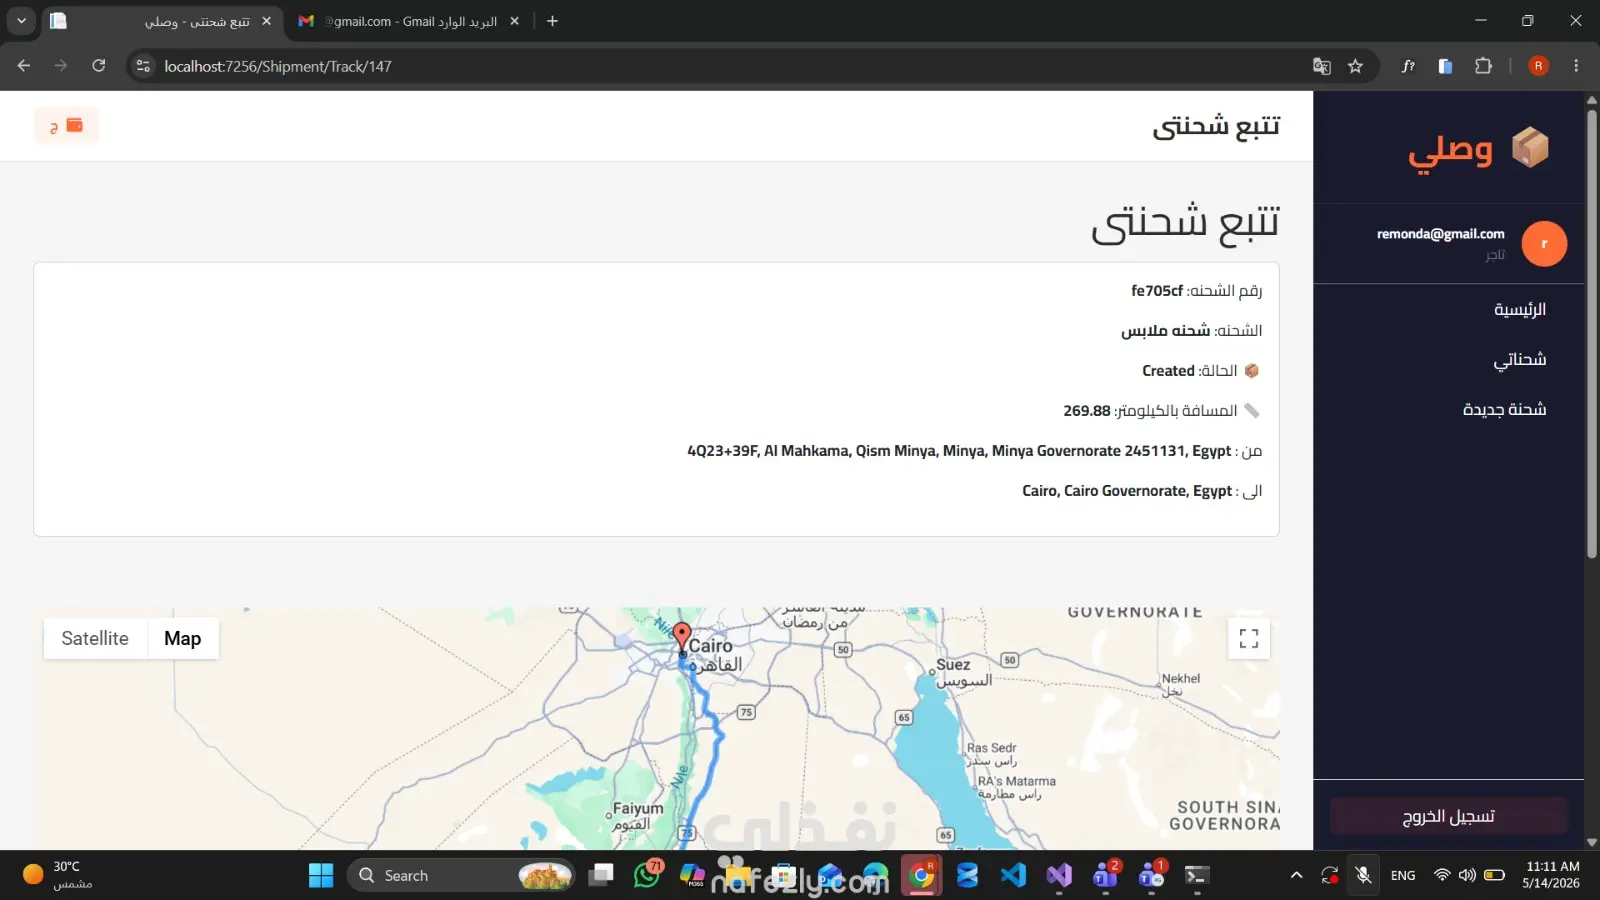Click the wallet icon in header
The width and height of the screenshot is (1600, 900).
tap(74, 125)
